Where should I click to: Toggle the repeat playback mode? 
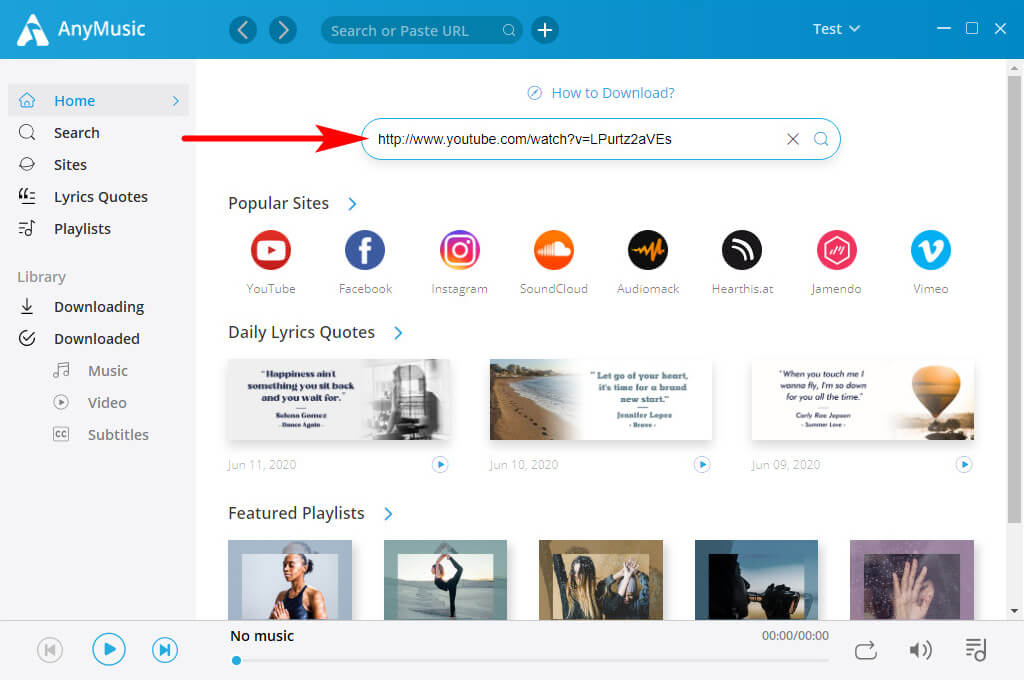point(866,649)
